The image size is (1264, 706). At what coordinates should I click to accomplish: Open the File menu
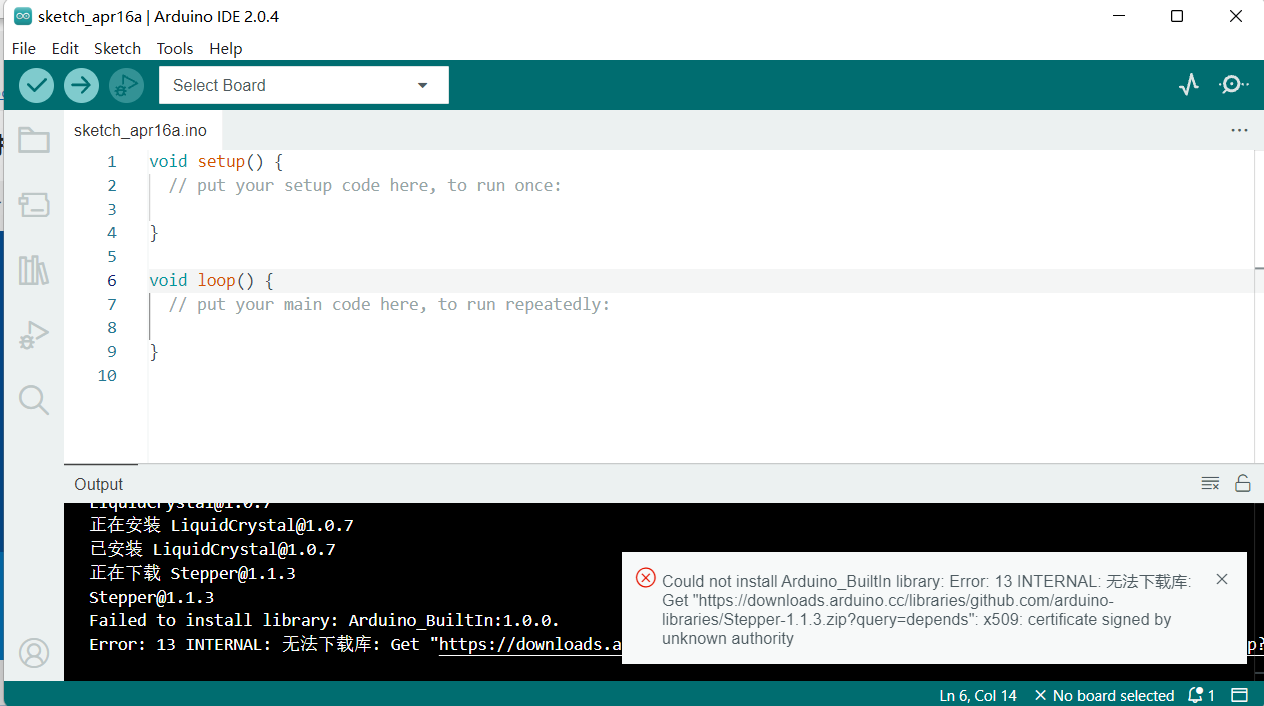(x=24, y=48)
